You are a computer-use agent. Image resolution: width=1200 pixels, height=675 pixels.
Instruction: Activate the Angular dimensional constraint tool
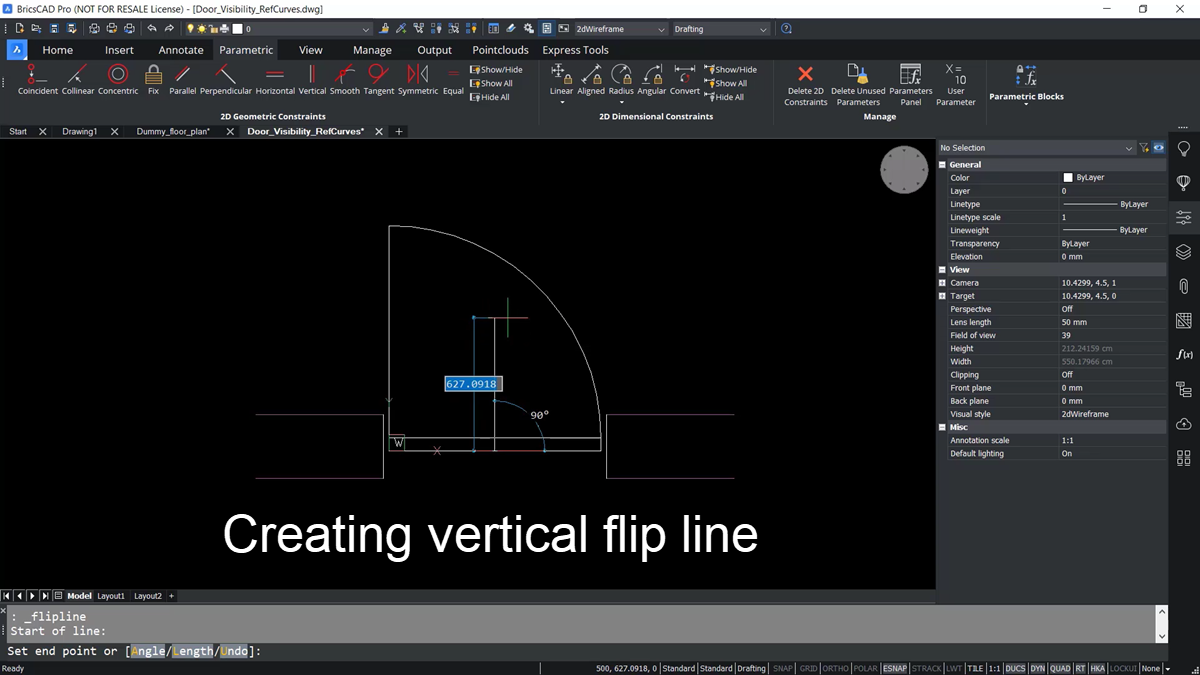(x=652, y=75)
